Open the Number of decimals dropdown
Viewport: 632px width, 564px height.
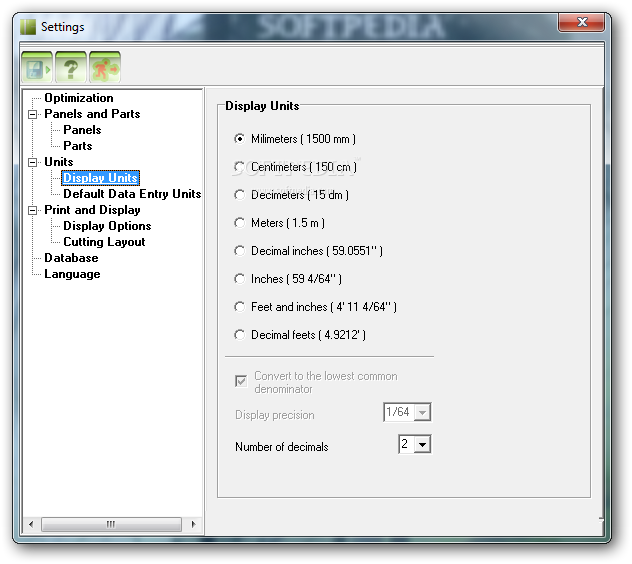tap(422, 445)
